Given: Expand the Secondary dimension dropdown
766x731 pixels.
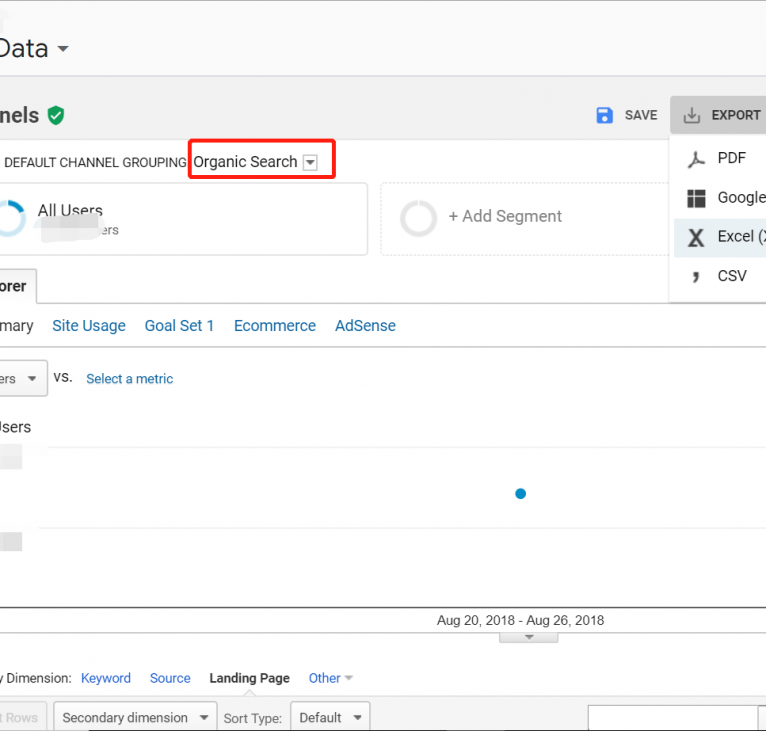Looking at the screenshot, I should 136,717.
